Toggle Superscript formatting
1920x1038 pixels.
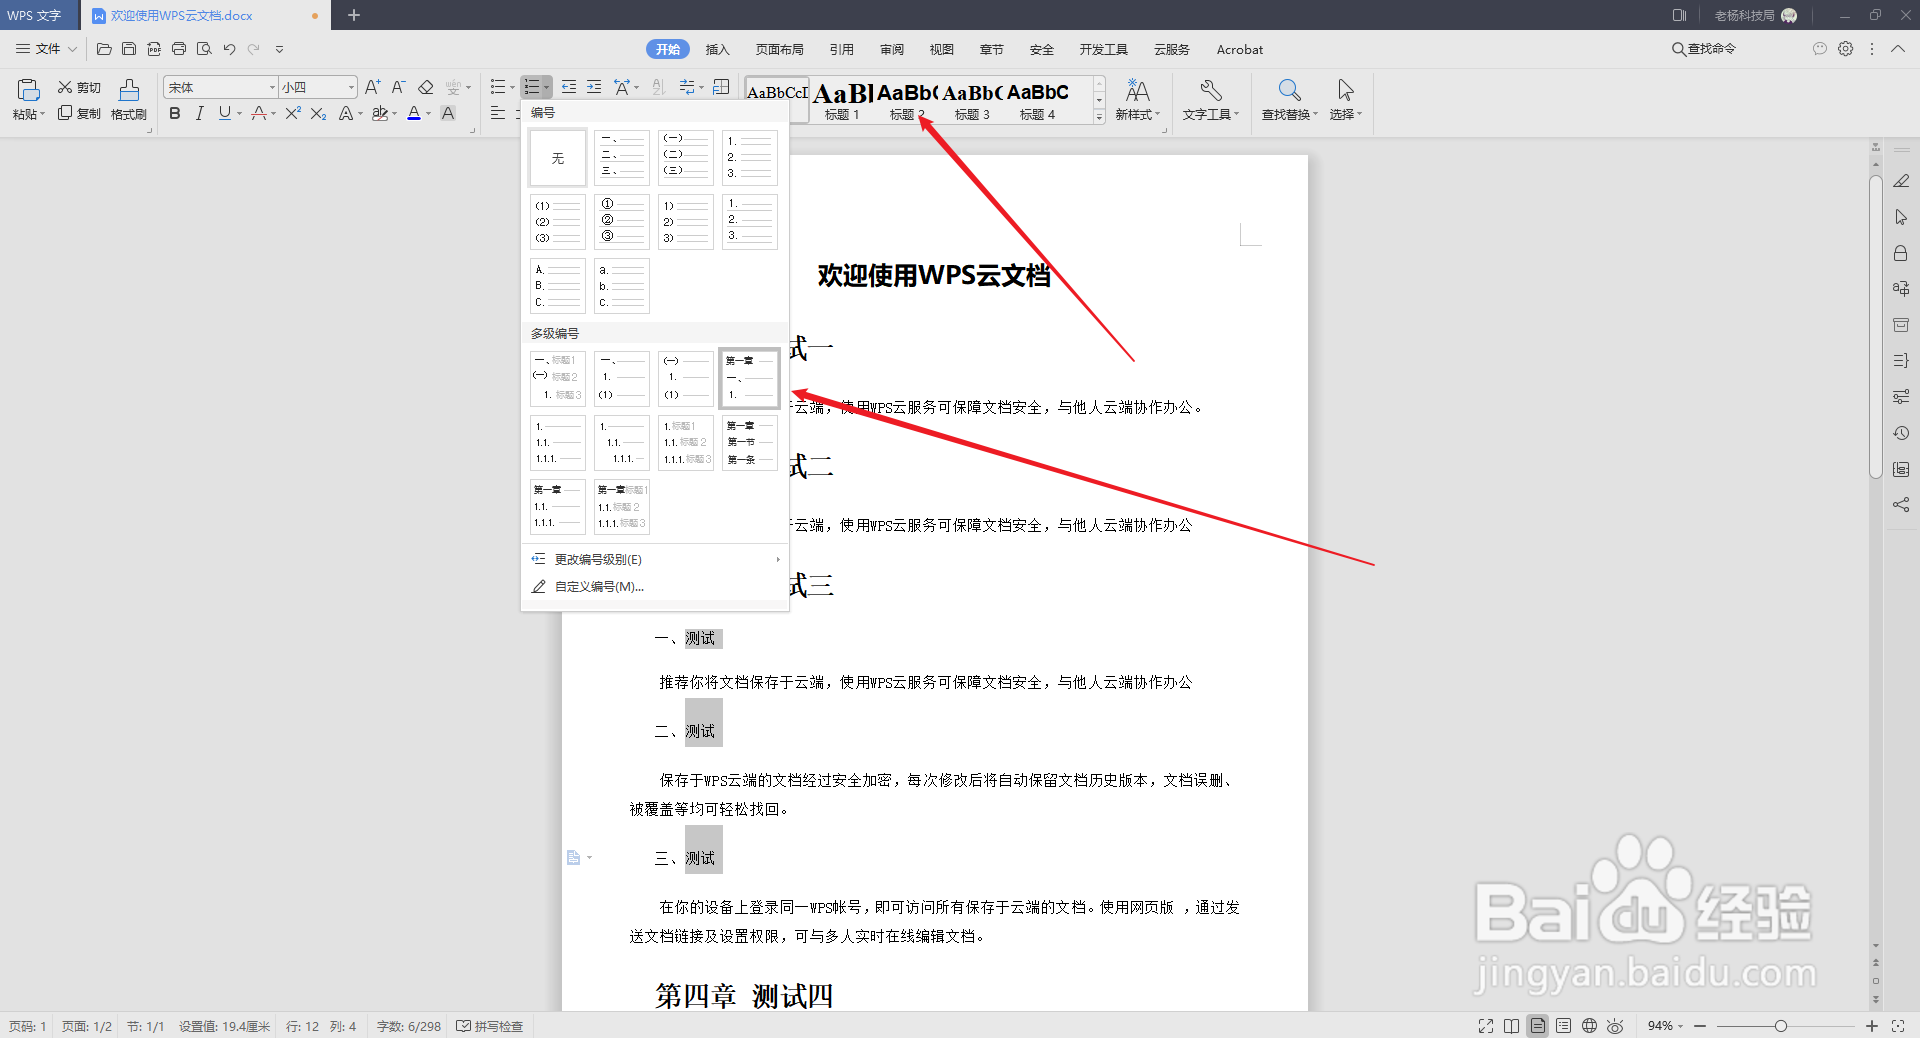click(x=293, y=114)
